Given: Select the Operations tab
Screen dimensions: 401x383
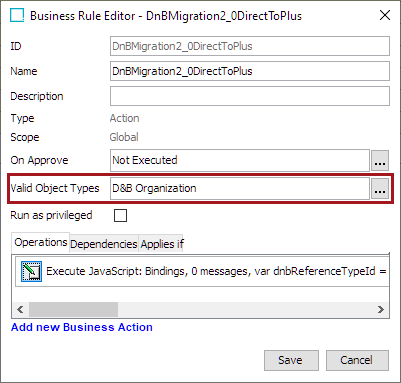Looking at the screenshot, I should pyautogui.click(x=41, y=242).
